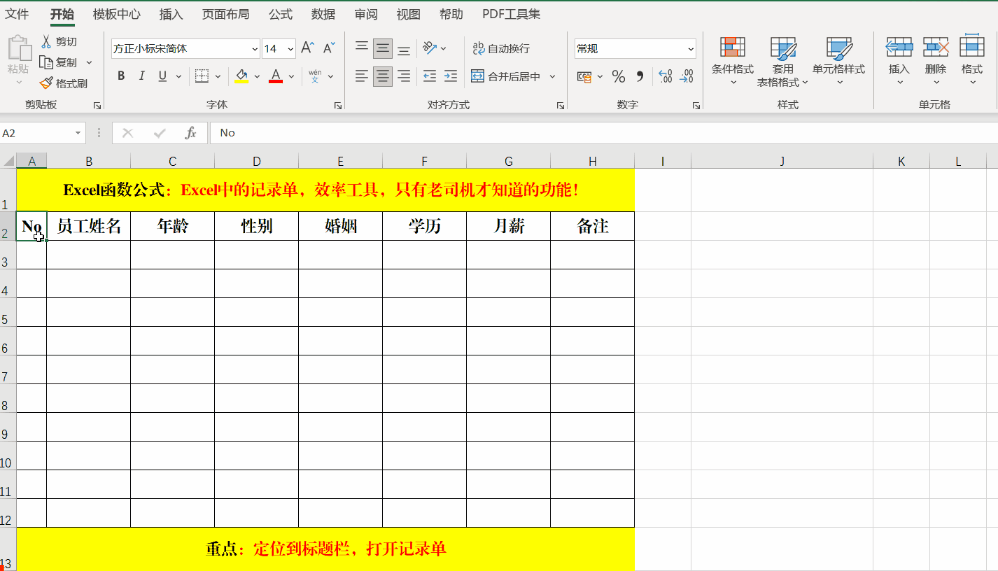
Task: Expand the Copy (复制) options arrow
Action: [x=89, y=62]
